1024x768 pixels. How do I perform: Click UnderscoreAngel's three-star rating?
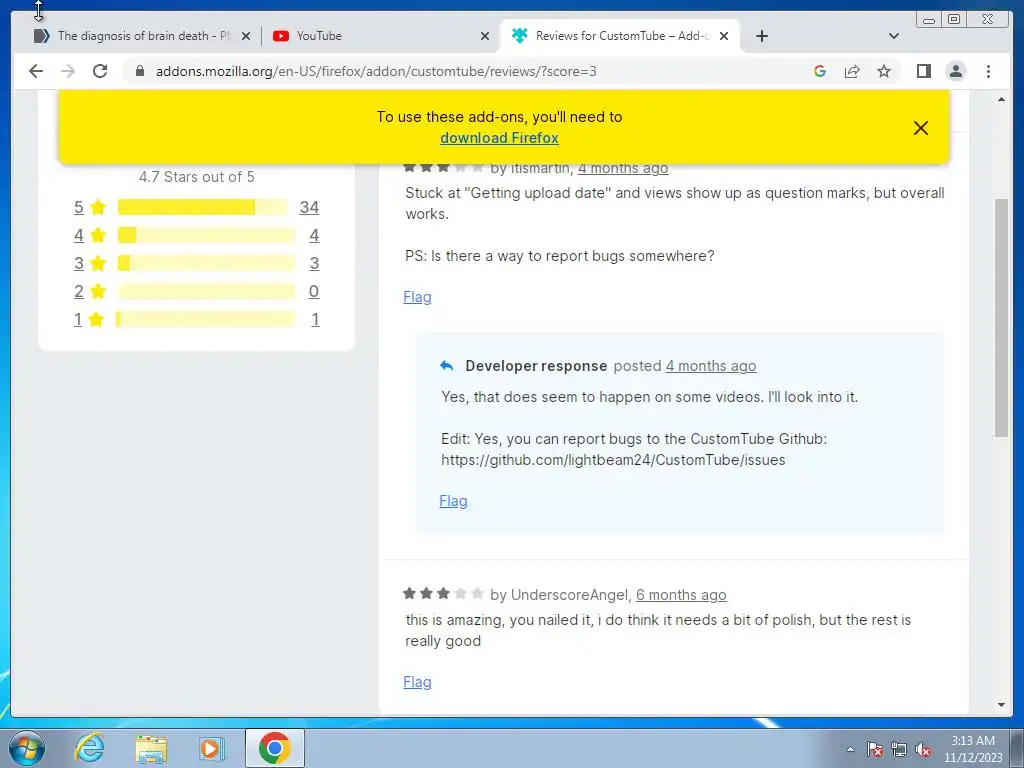(443, 594)
